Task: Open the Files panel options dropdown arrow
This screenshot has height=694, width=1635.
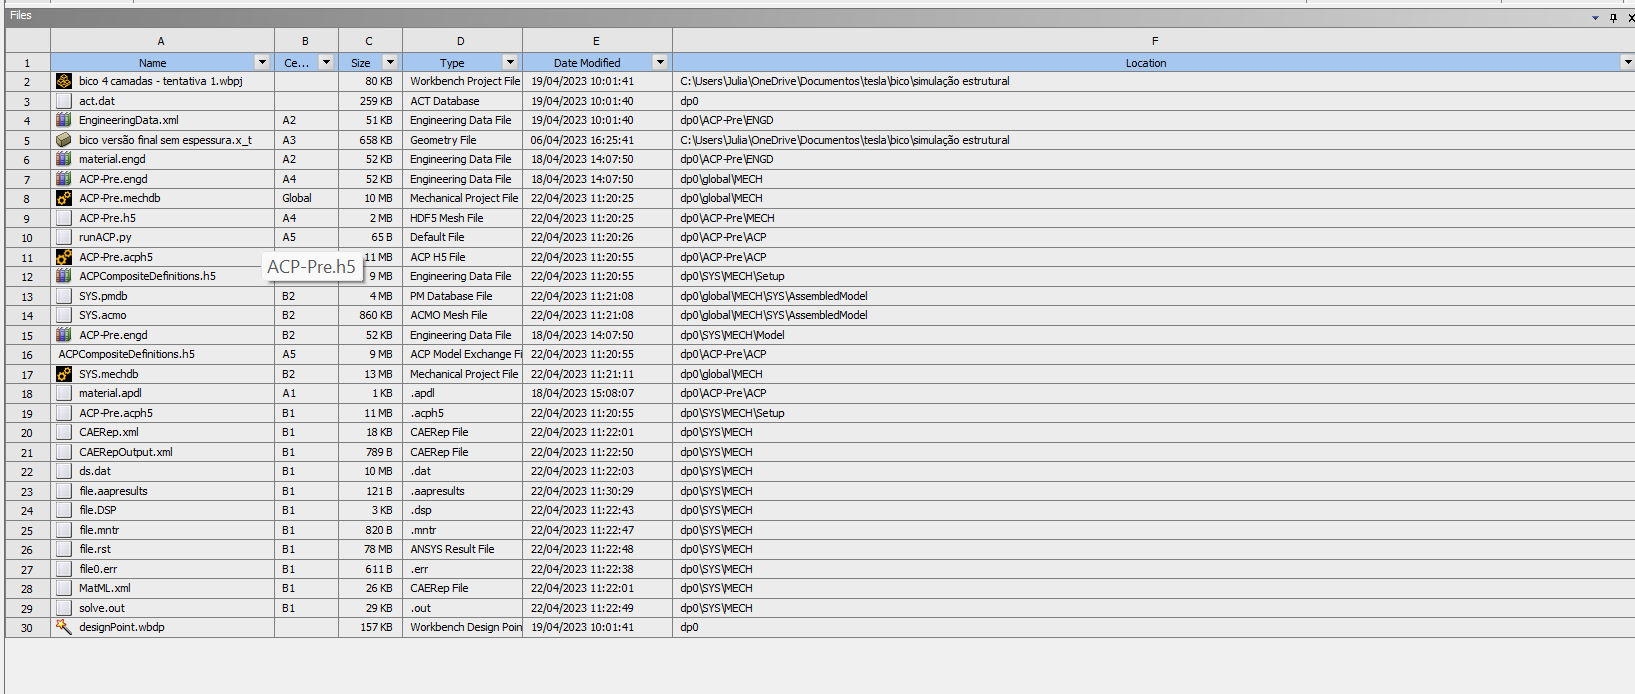Action: click(1595, 18)
